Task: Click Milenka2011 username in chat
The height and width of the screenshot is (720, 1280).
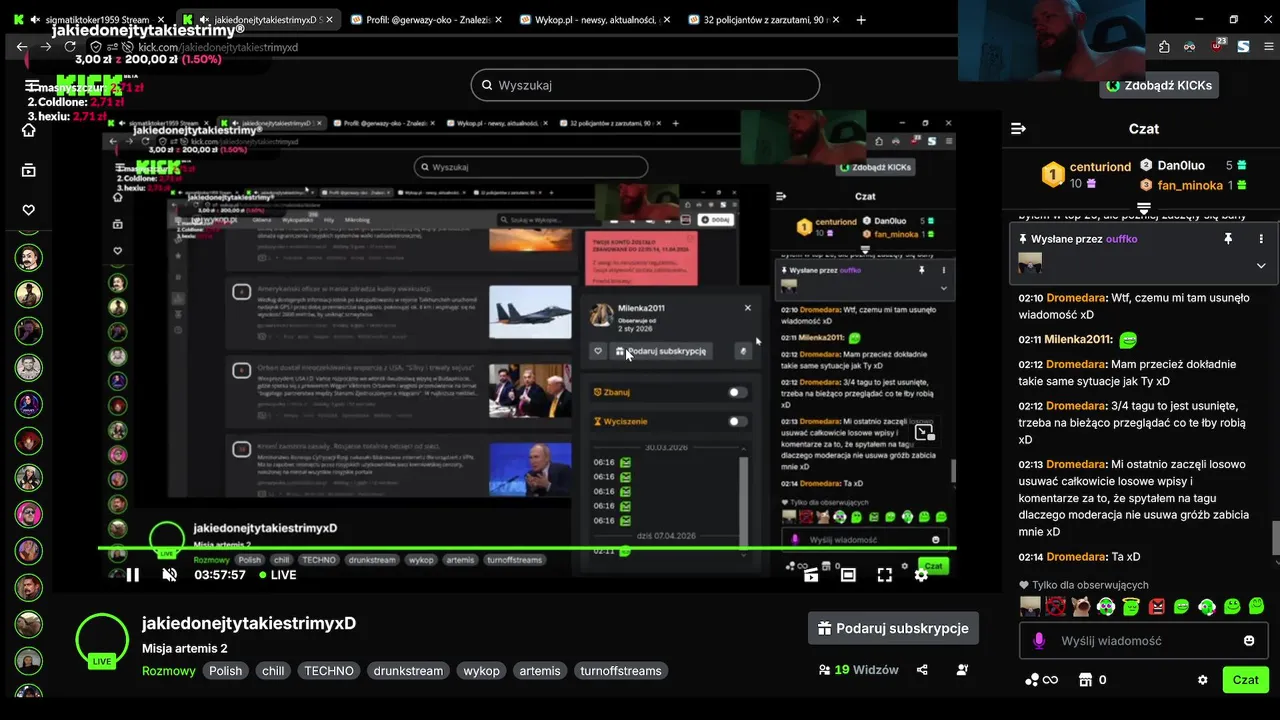Action: 1079,340
